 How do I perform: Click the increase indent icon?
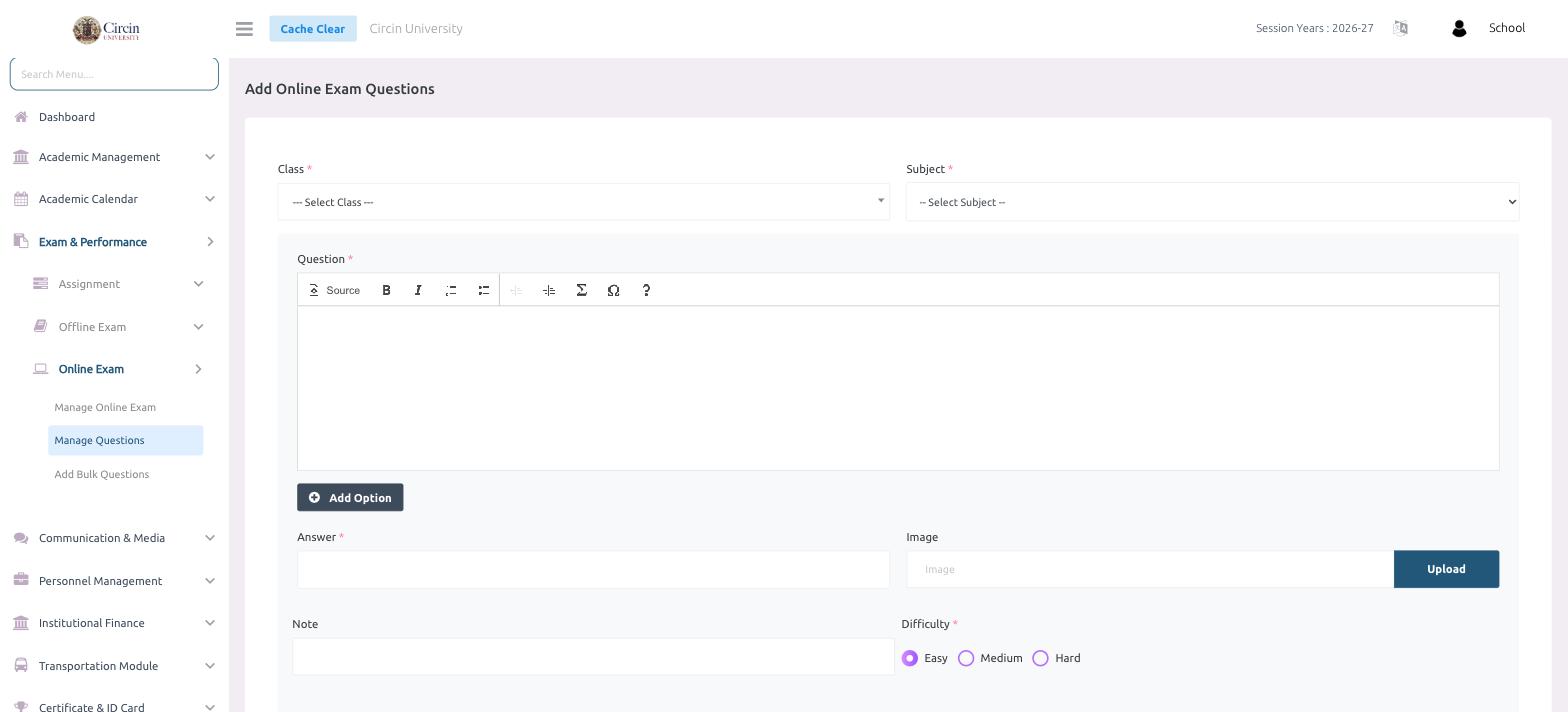[x=549, y=290]
